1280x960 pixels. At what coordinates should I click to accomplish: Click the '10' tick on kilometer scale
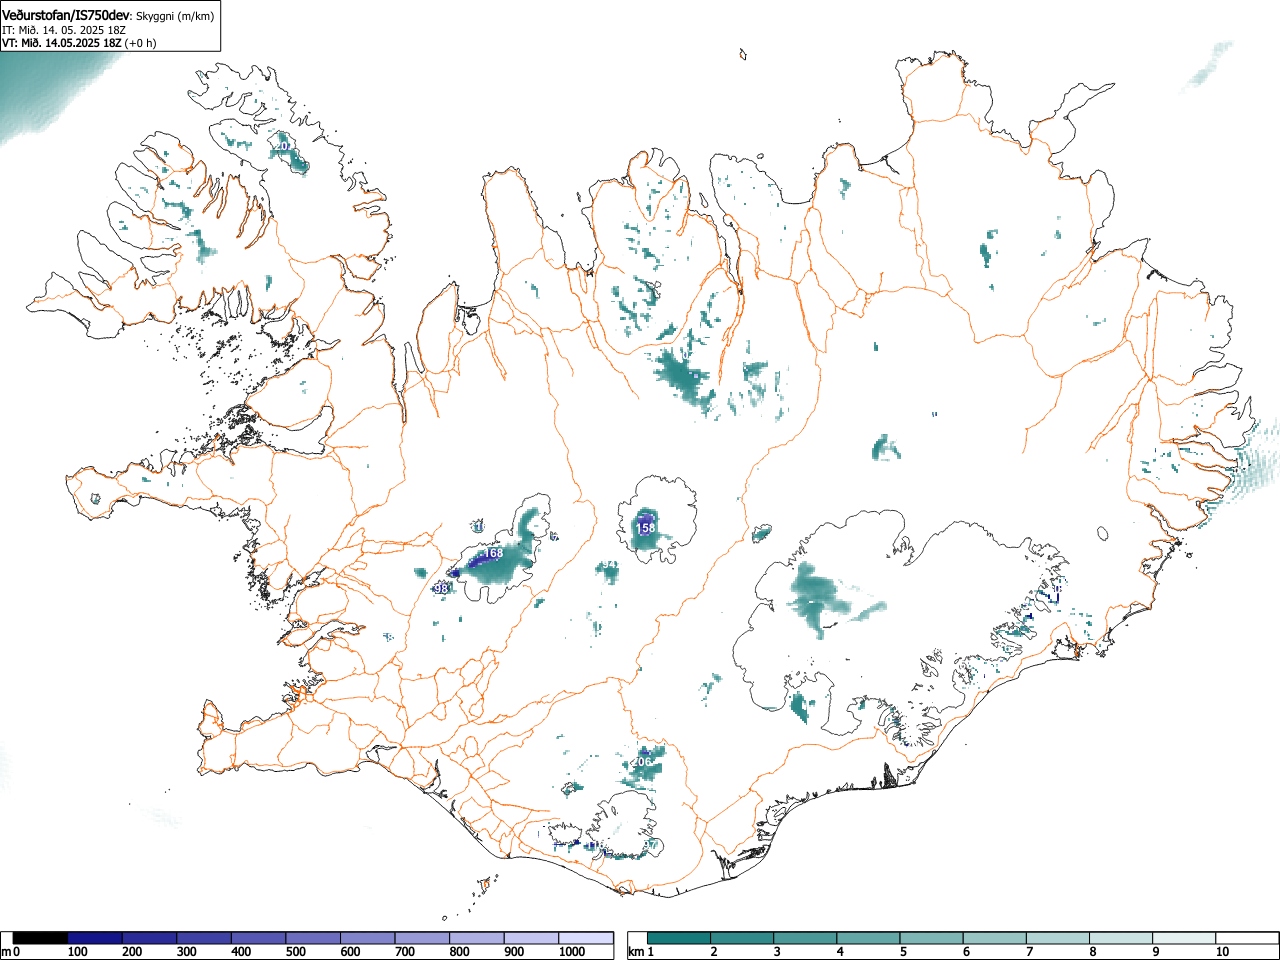point(1222,952)
